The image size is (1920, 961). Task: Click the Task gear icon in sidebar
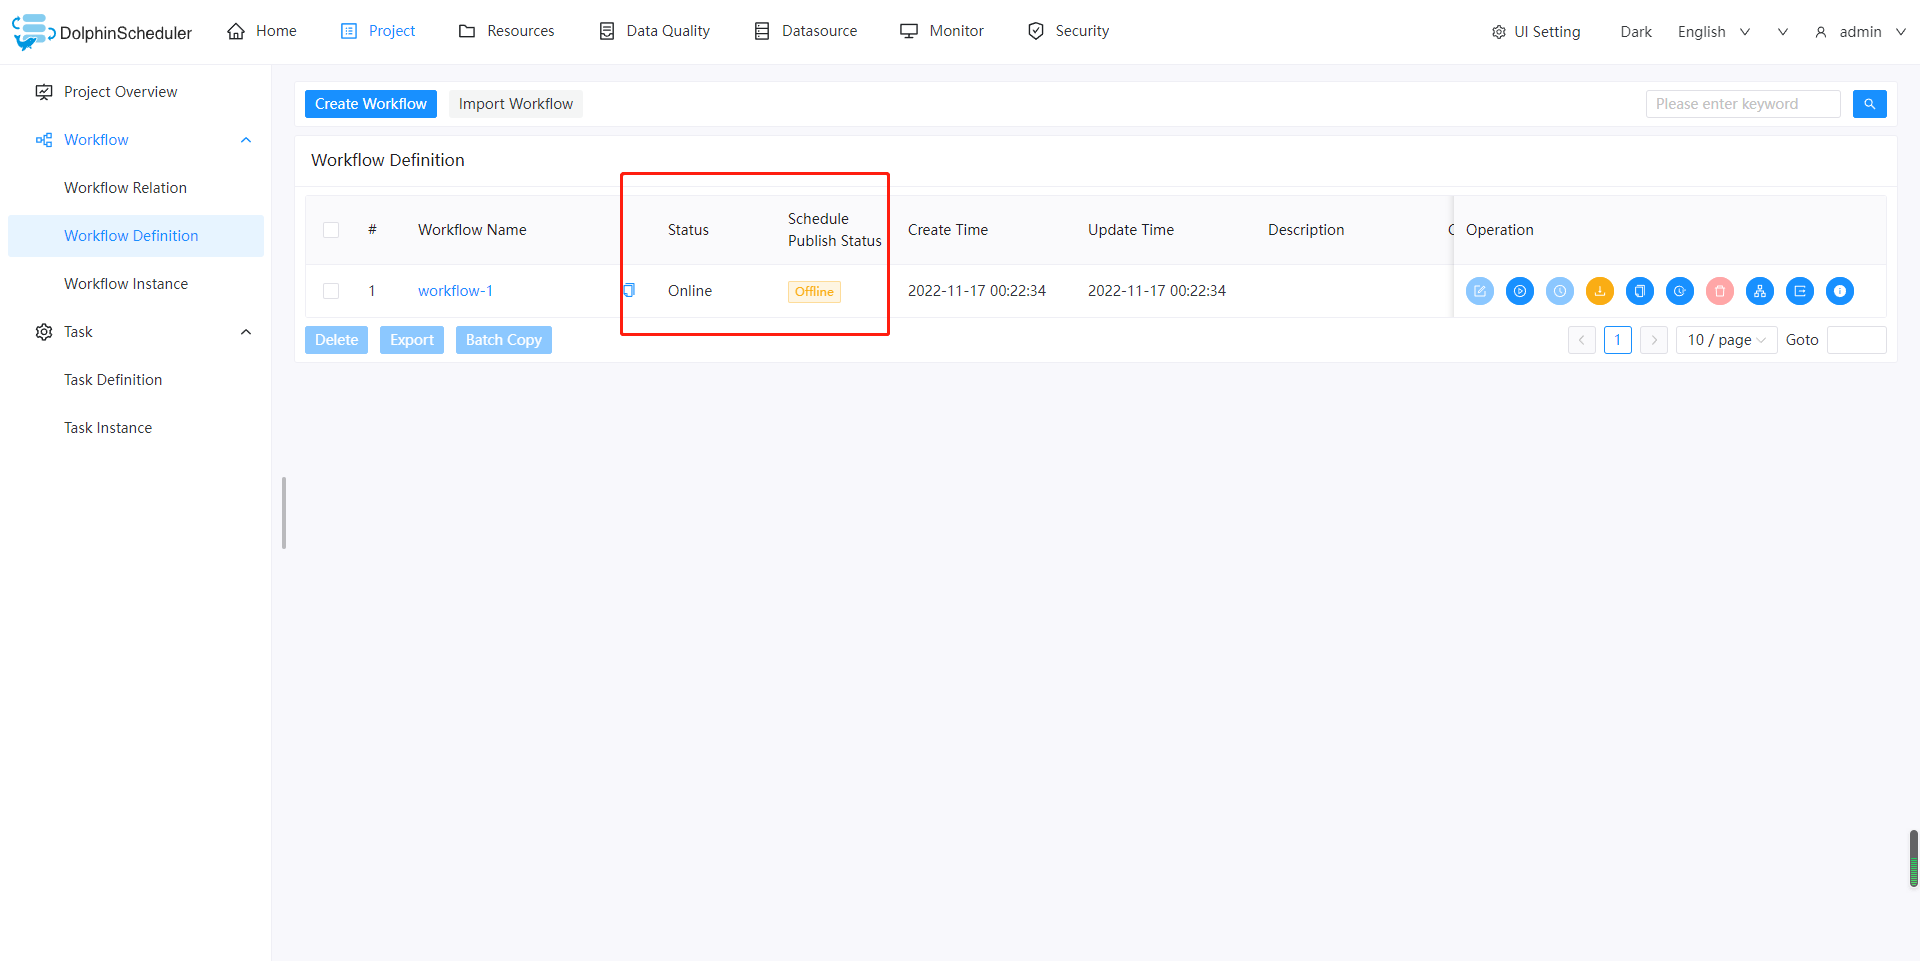click(x=44, y=332)
